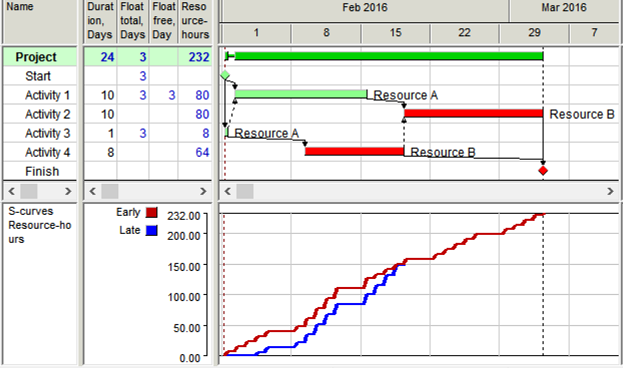Select the Start row name
Viewport: 627px width, 369px height.
[38, 76]
